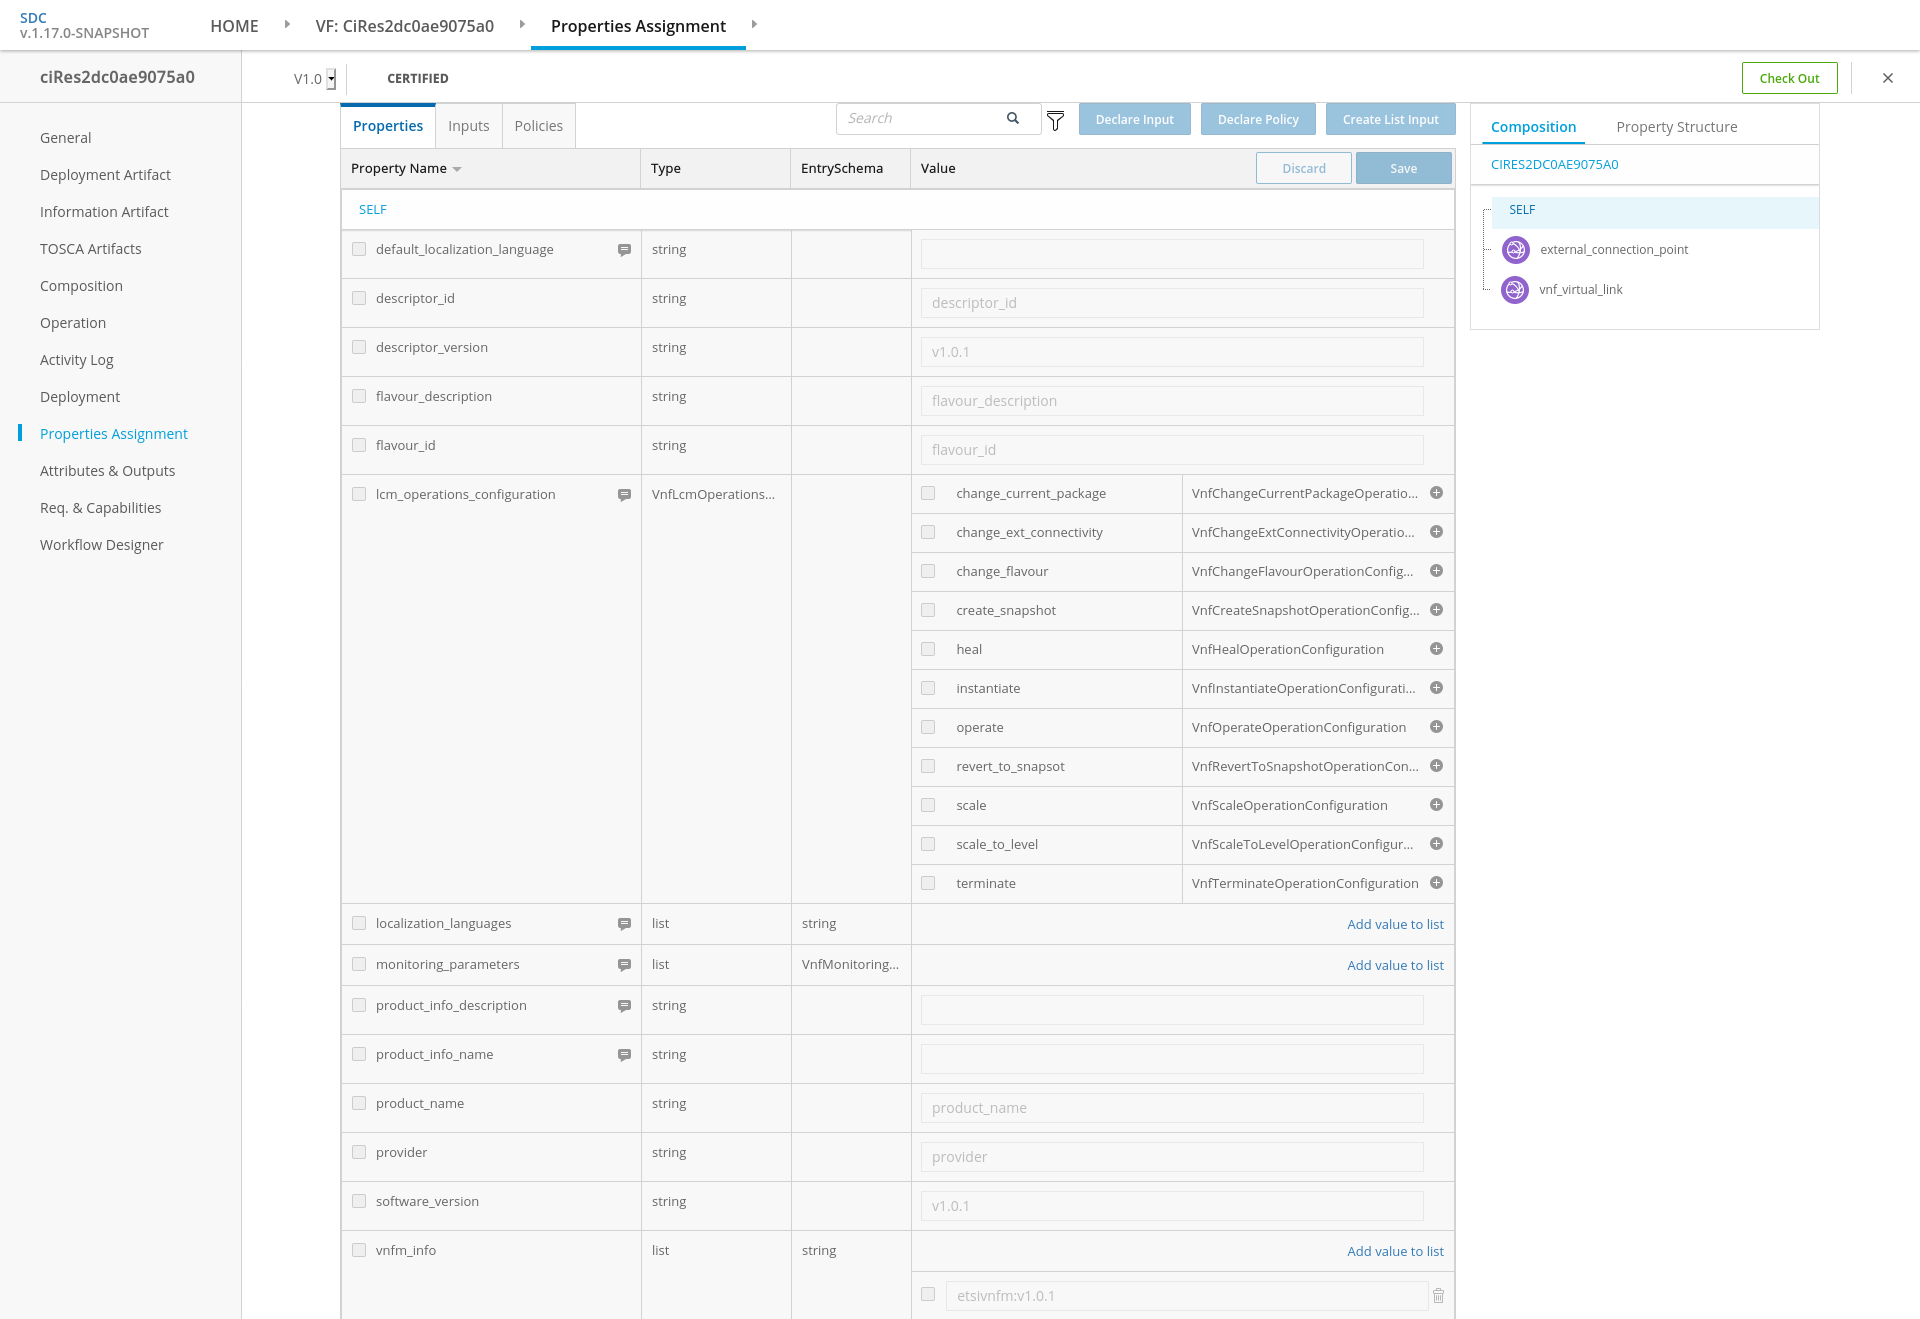Viewport: 1920px width, 1319px height.
Task: Open description comment icon for localization_languages
Action: click(624, 924)
